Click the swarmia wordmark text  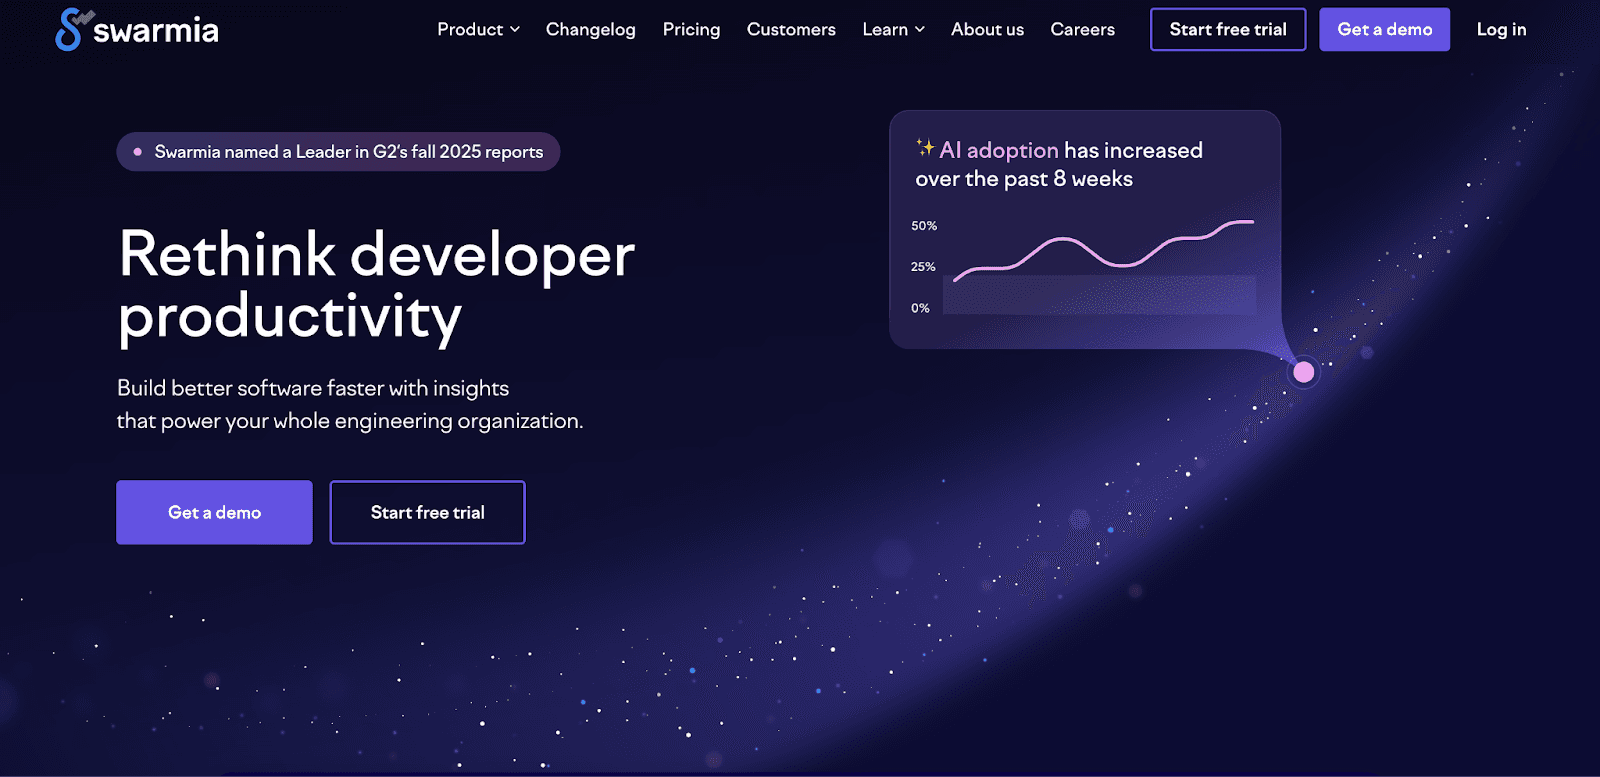click(x=156, y=31)
